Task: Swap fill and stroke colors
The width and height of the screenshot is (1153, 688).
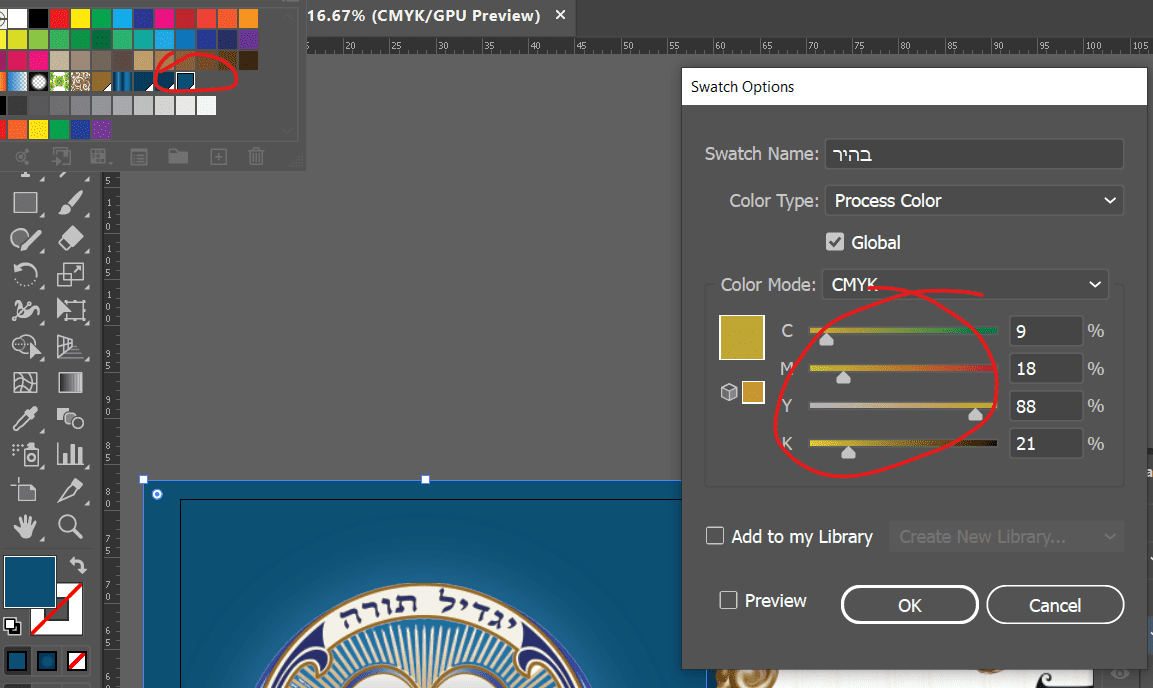Action: (x=77, y=565)
